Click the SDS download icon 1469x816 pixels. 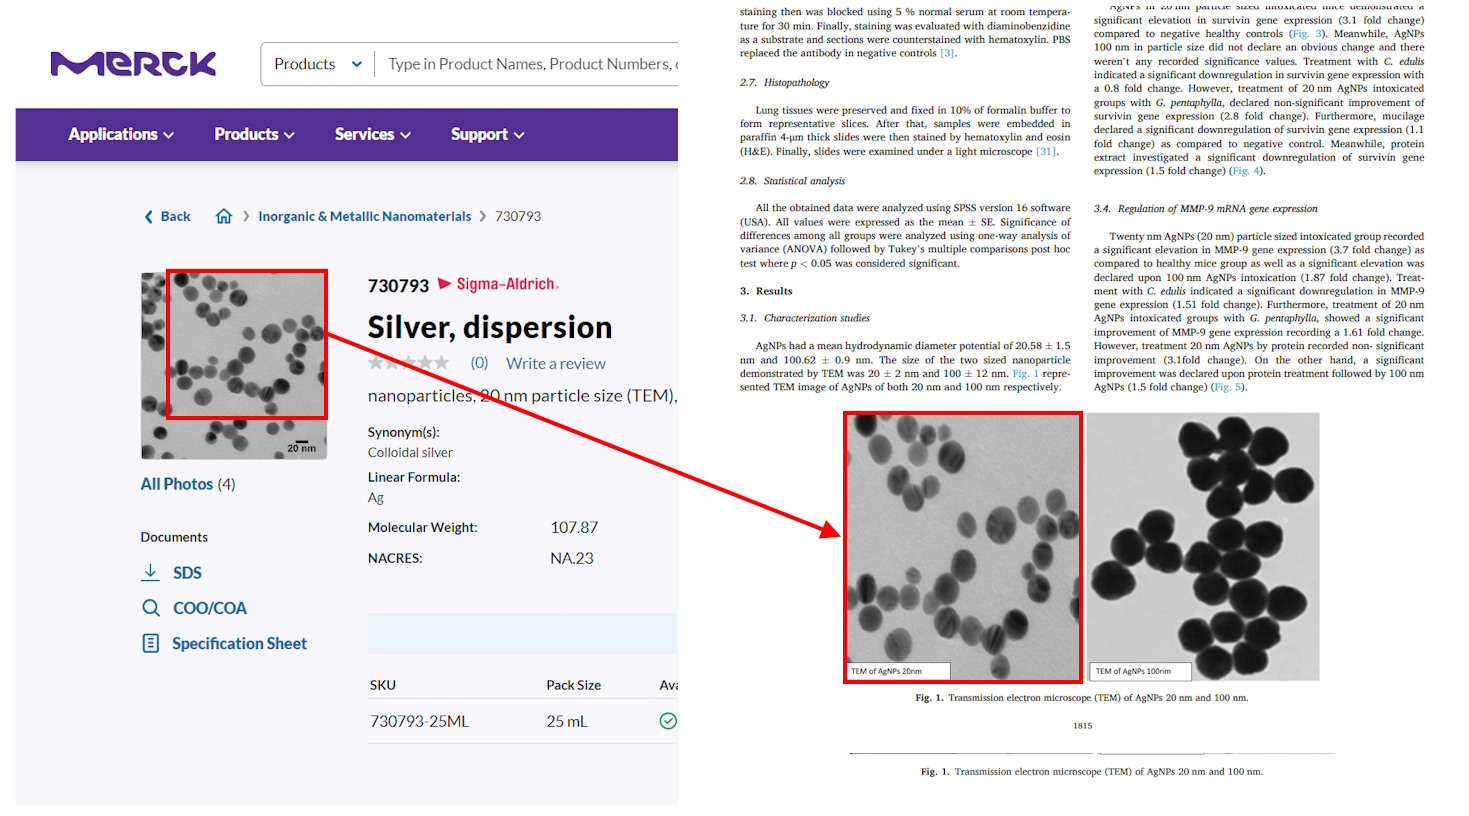(x=150, y=572)
